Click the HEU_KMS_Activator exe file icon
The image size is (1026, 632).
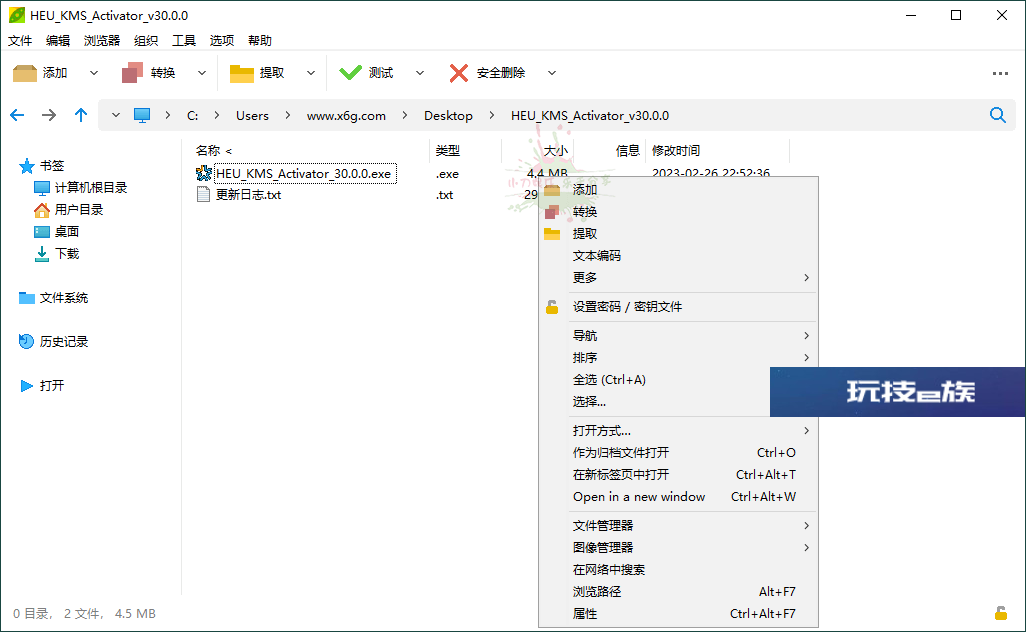click(x=203, y=173)
